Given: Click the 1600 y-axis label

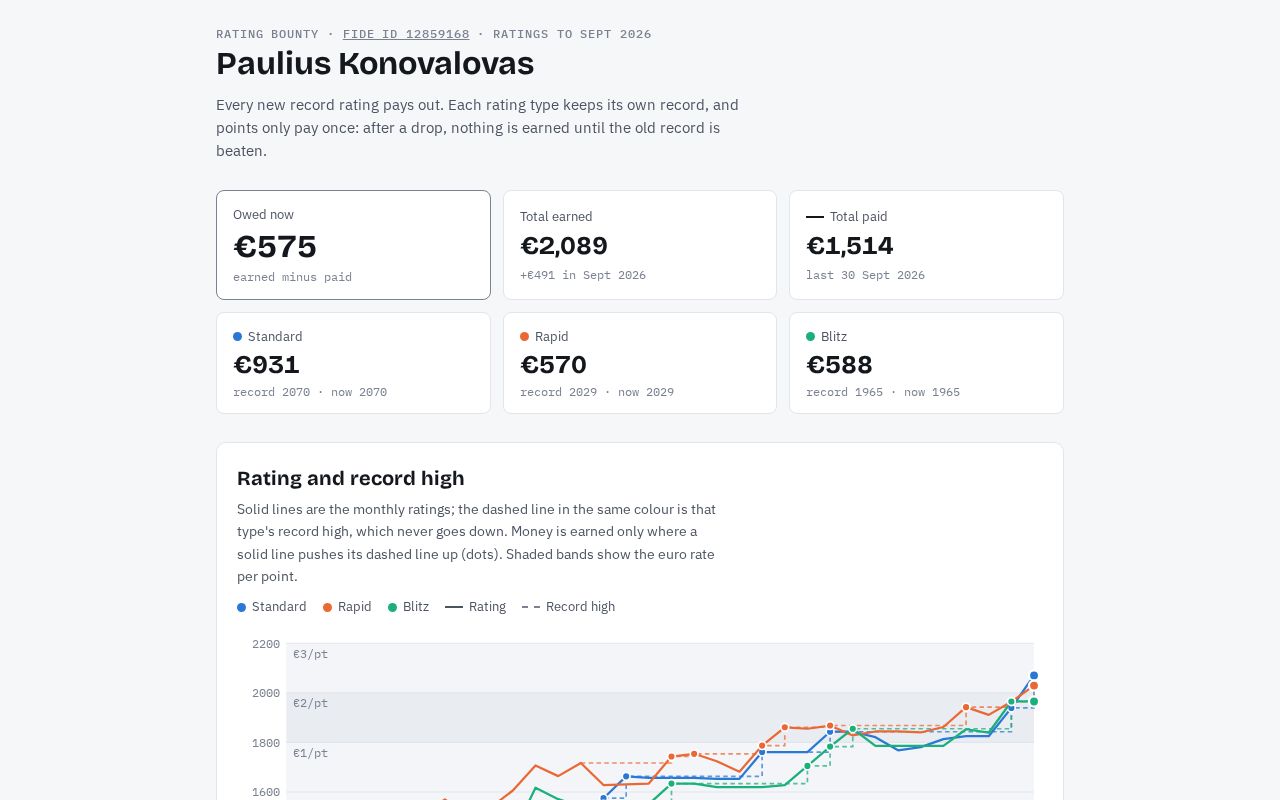Looking at the screenshot, I should (266, 792).
